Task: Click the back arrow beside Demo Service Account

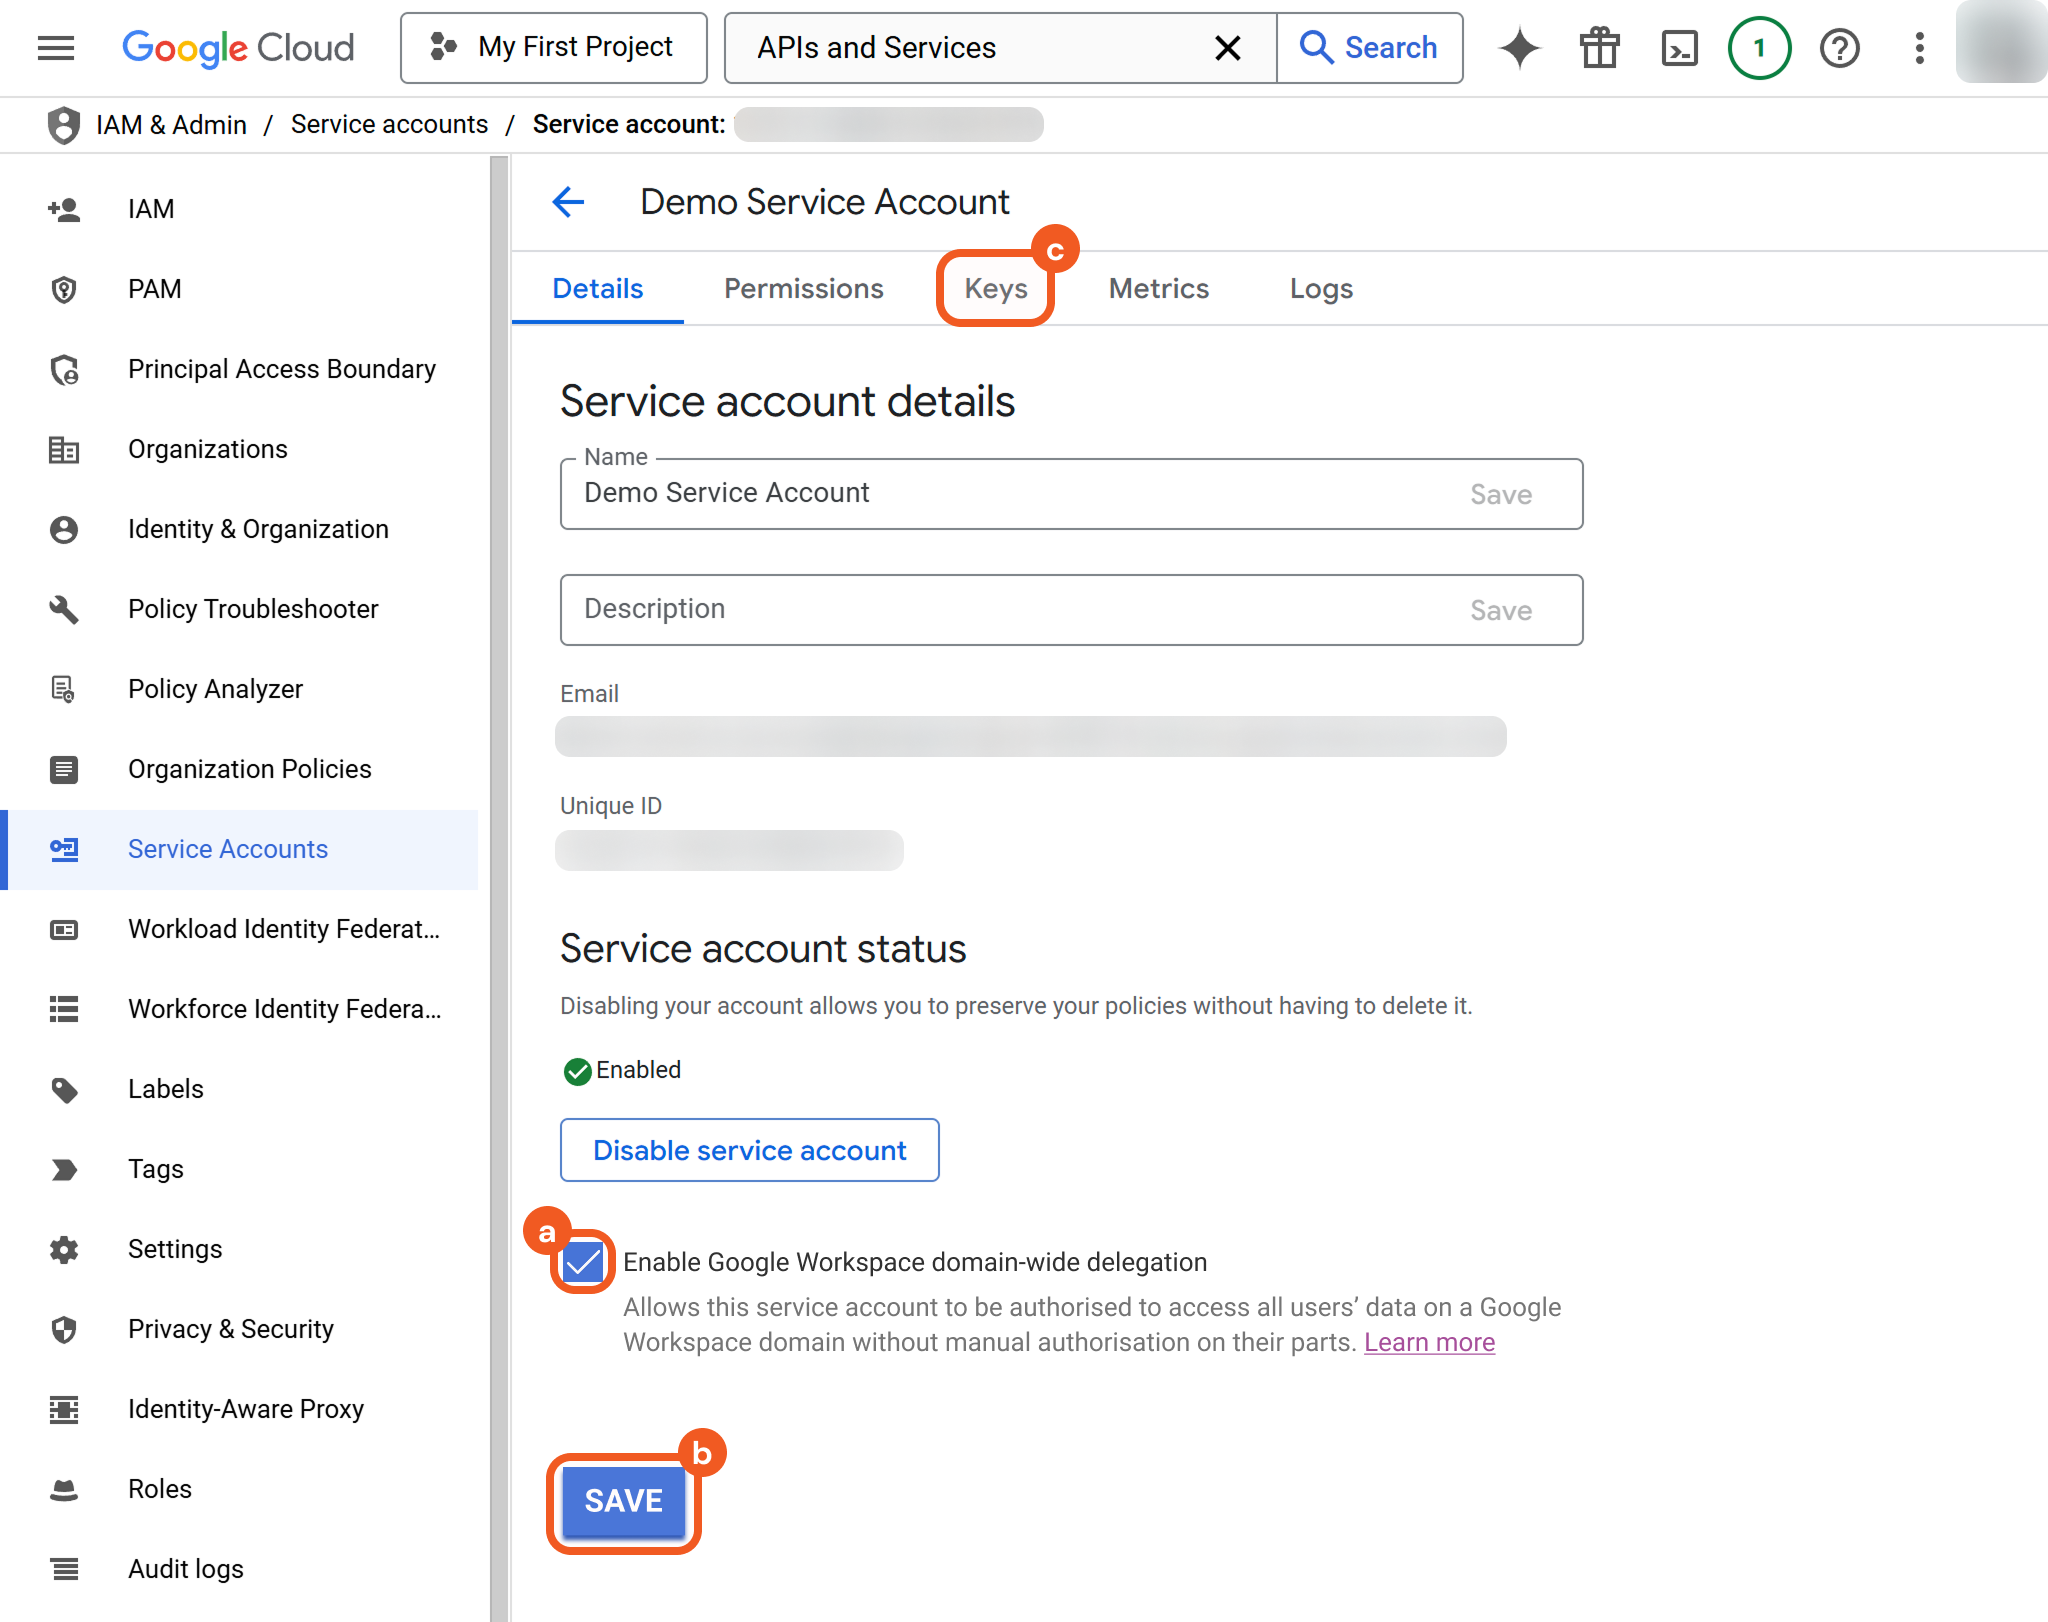Action: 568,202
